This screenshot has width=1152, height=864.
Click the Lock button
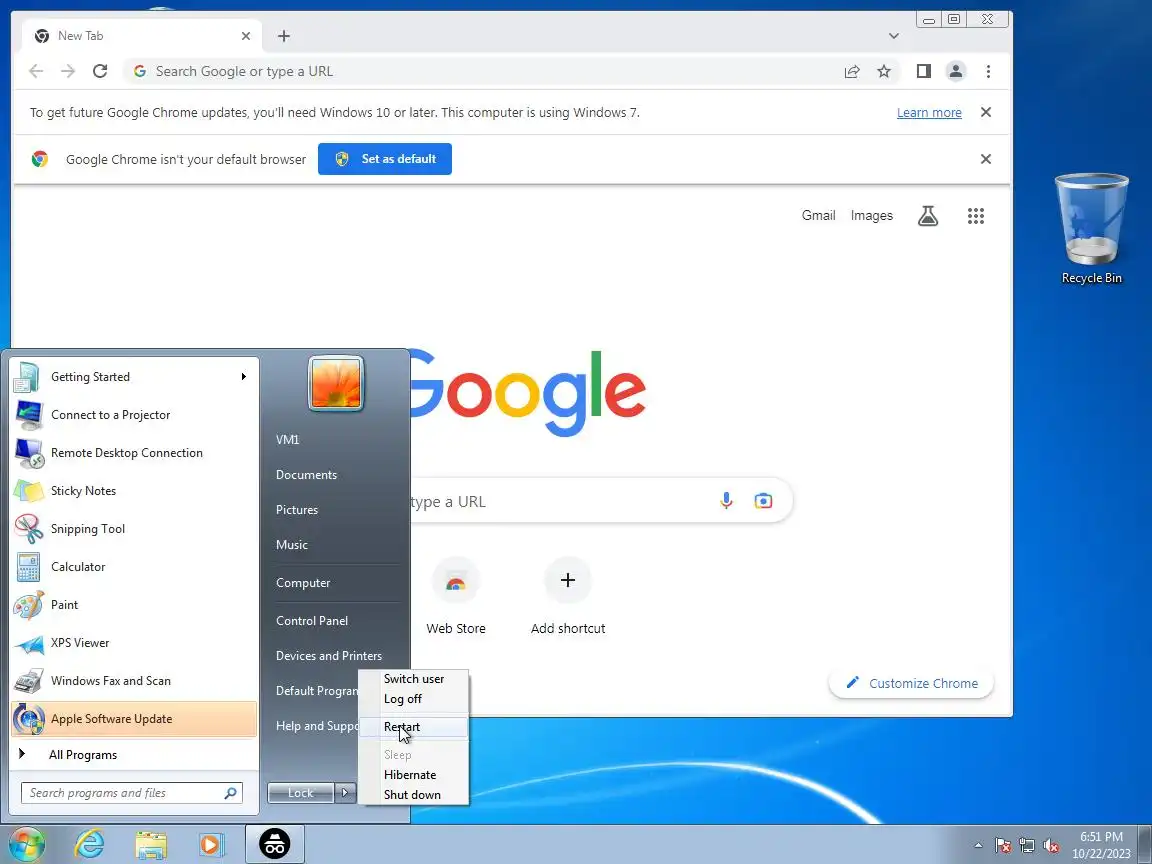coord(300,793)
